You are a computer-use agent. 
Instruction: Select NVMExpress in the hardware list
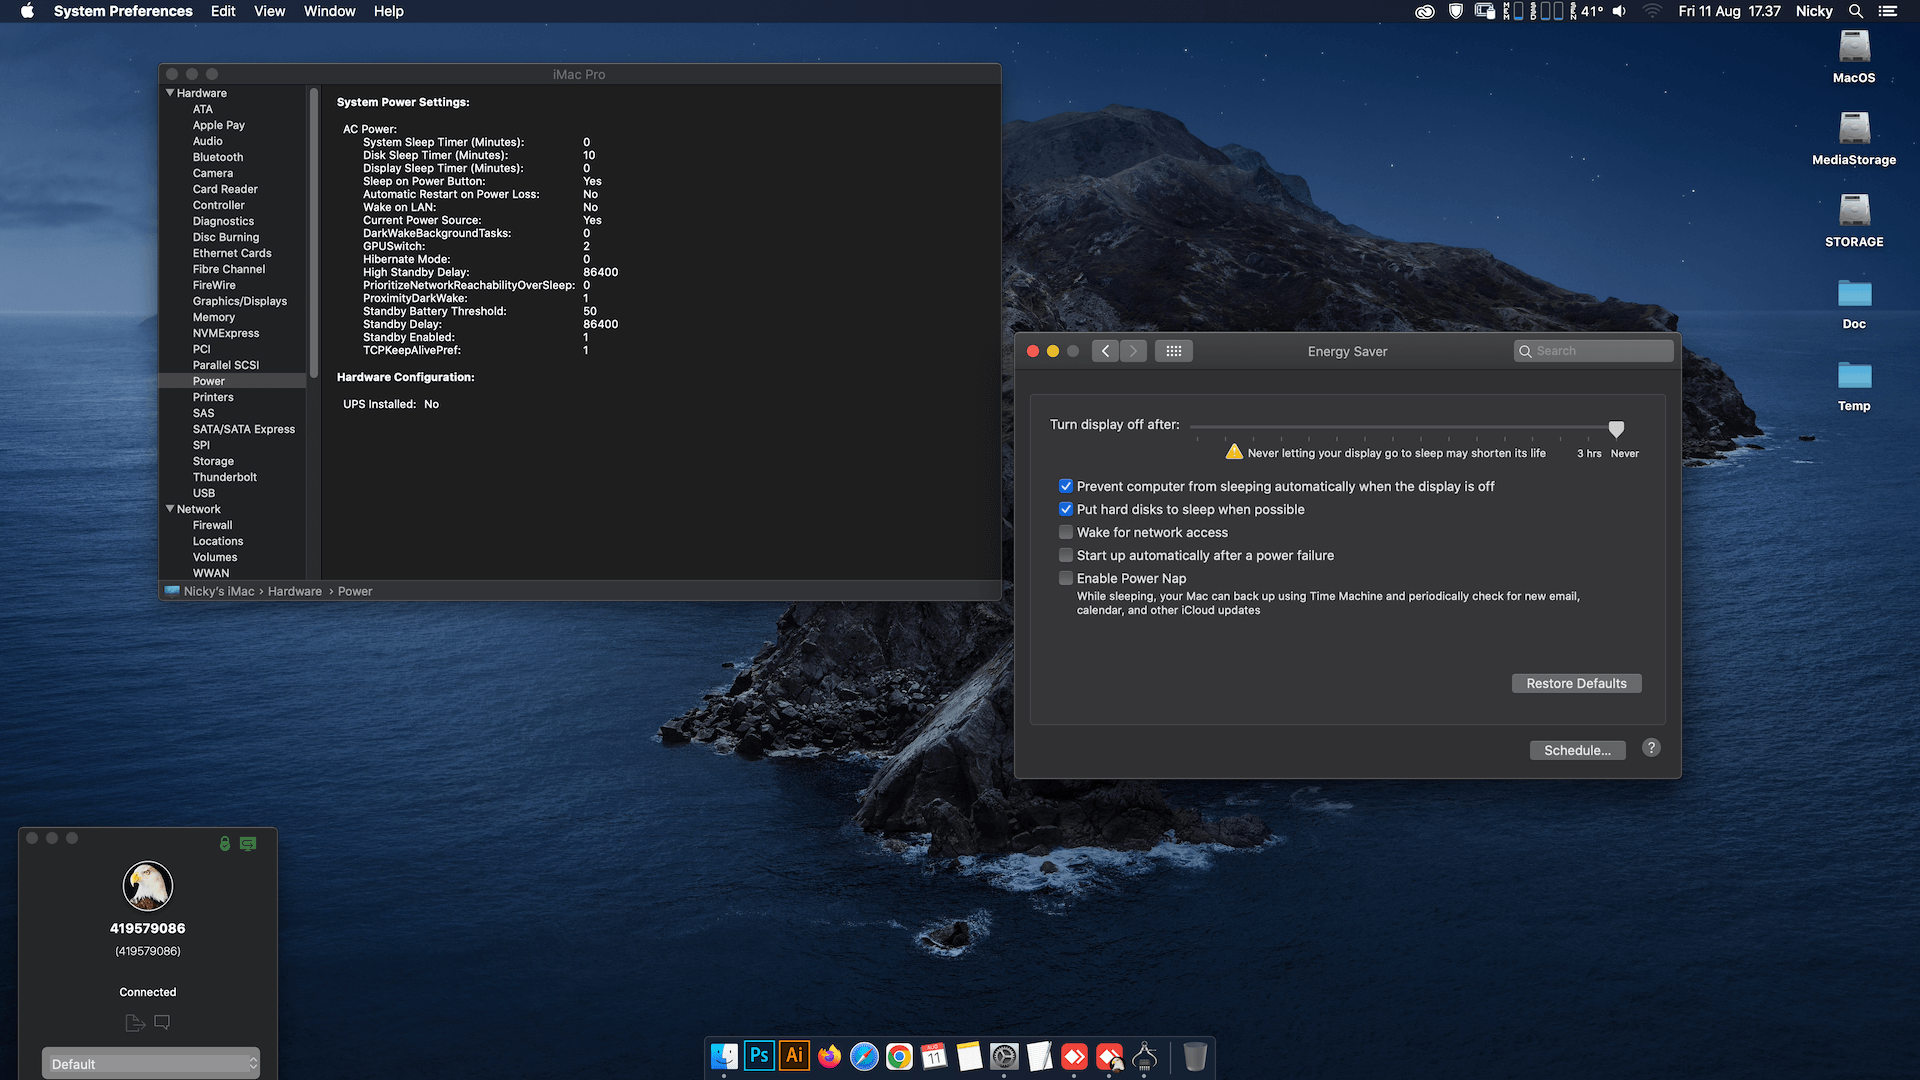click(x=226, y=333)
